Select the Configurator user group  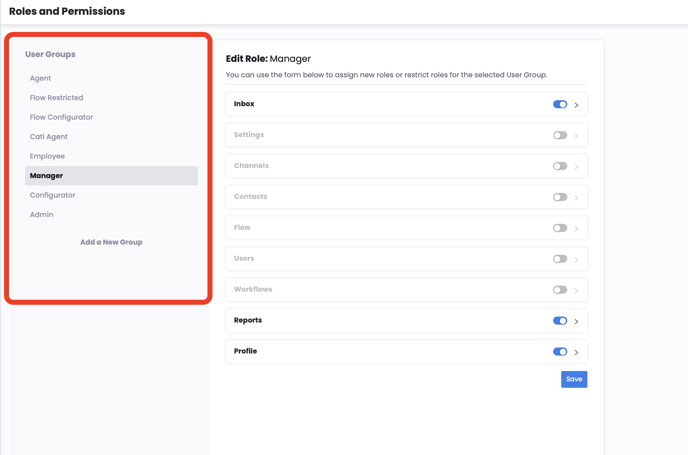pos(53,195)
